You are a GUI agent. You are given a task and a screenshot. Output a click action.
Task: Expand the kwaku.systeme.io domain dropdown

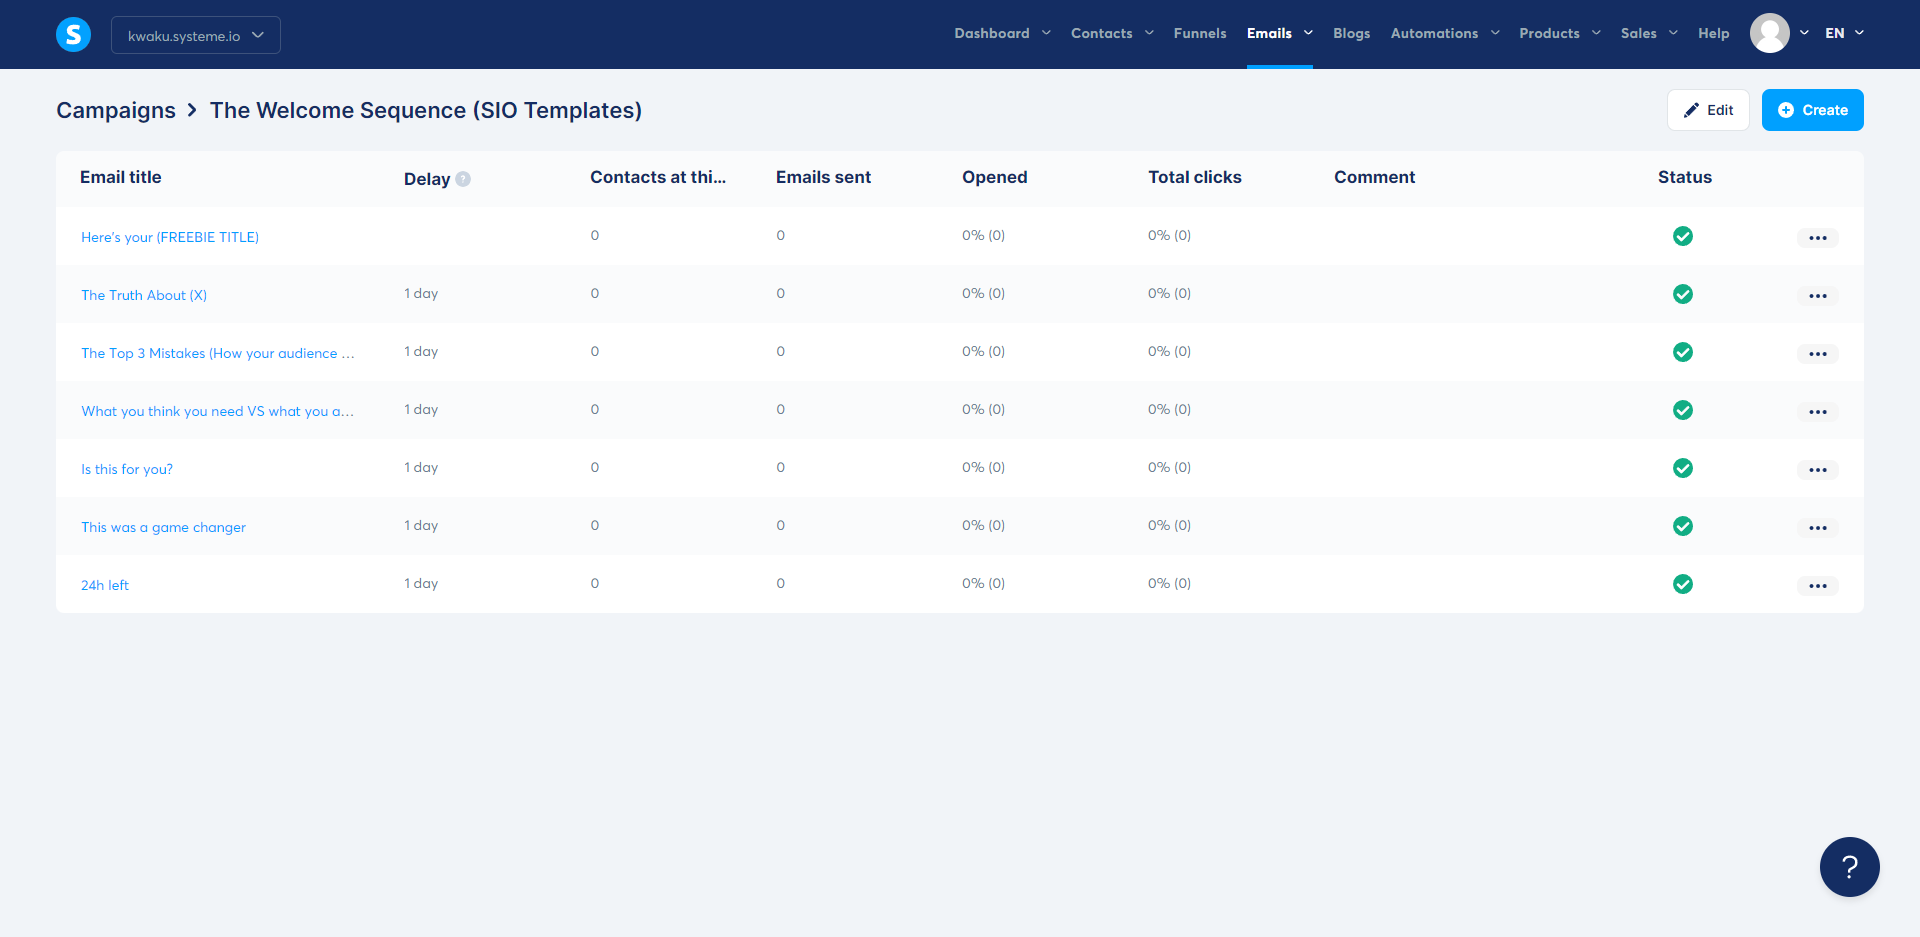click(196, 35)
